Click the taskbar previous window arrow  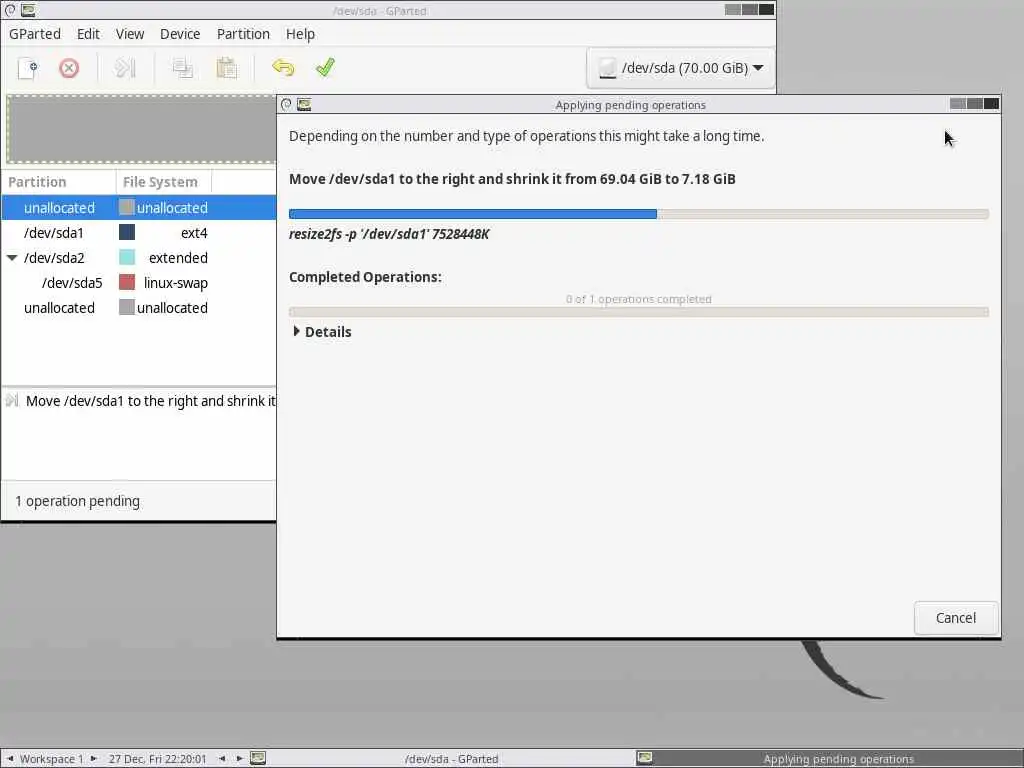[222, 758]
